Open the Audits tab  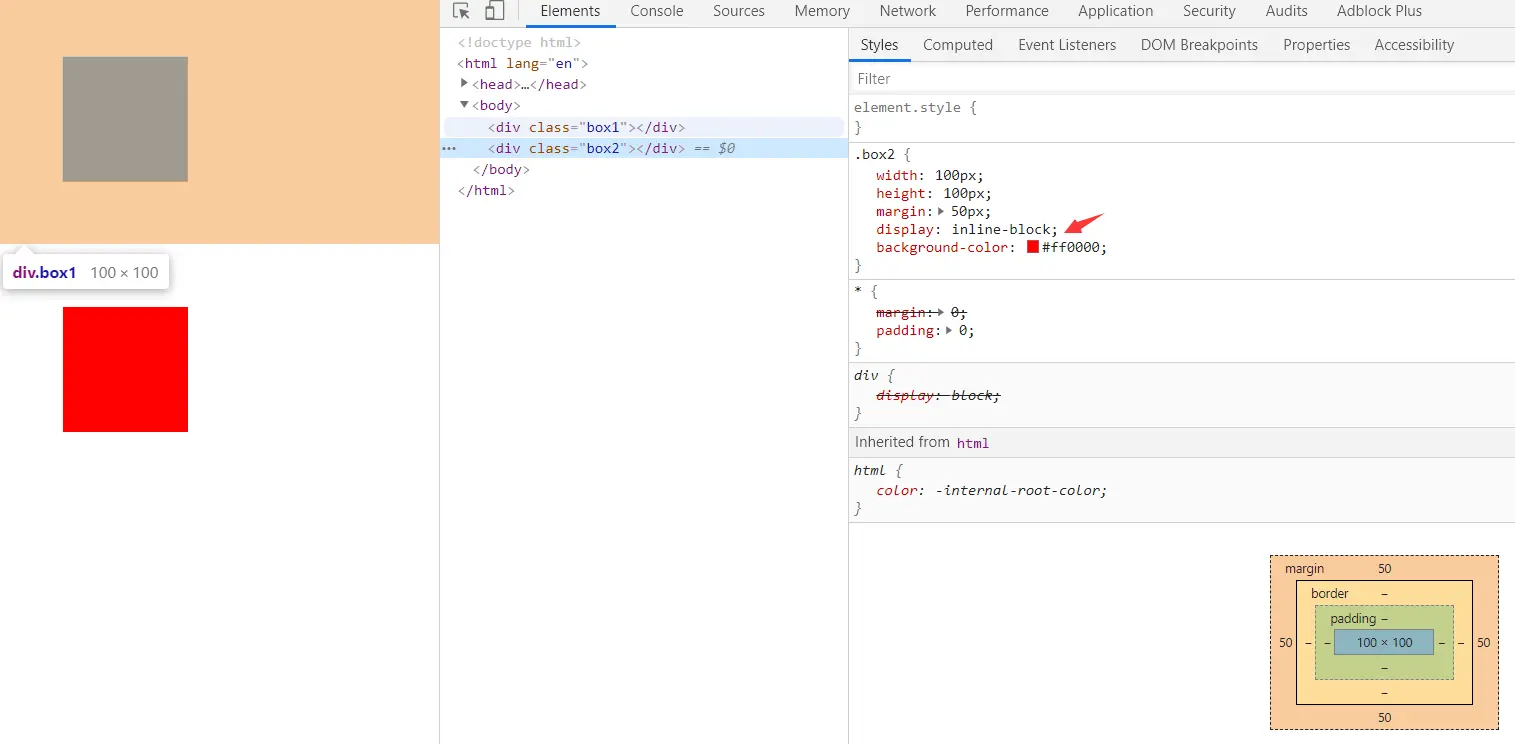pos(1286,11)
